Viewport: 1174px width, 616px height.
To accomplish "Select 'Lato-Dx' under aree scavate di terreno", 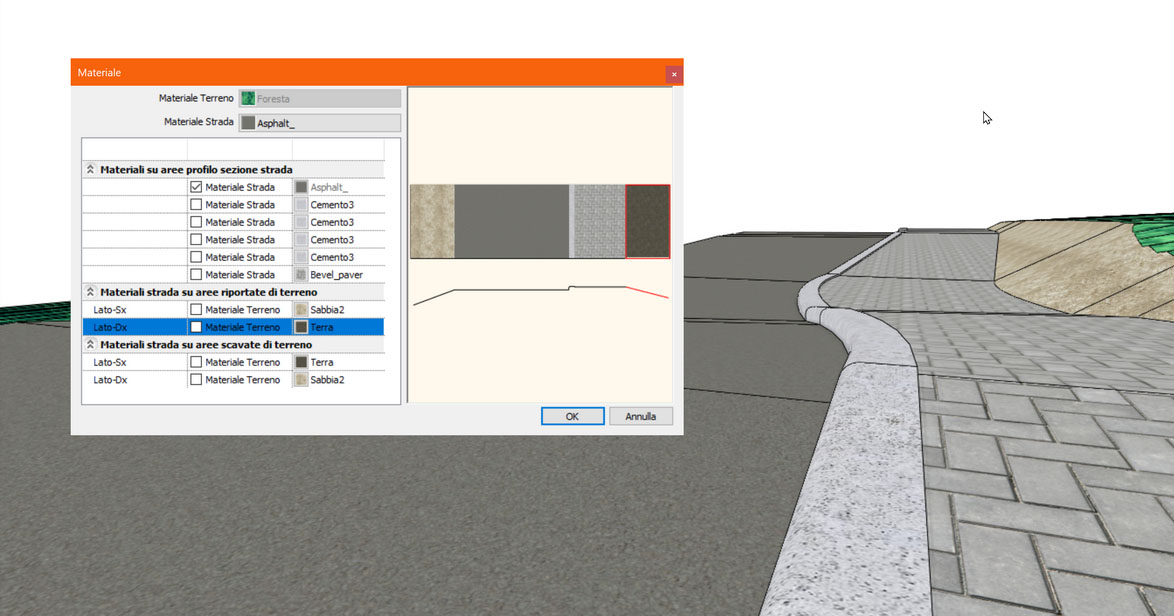I will coord(110,379).
